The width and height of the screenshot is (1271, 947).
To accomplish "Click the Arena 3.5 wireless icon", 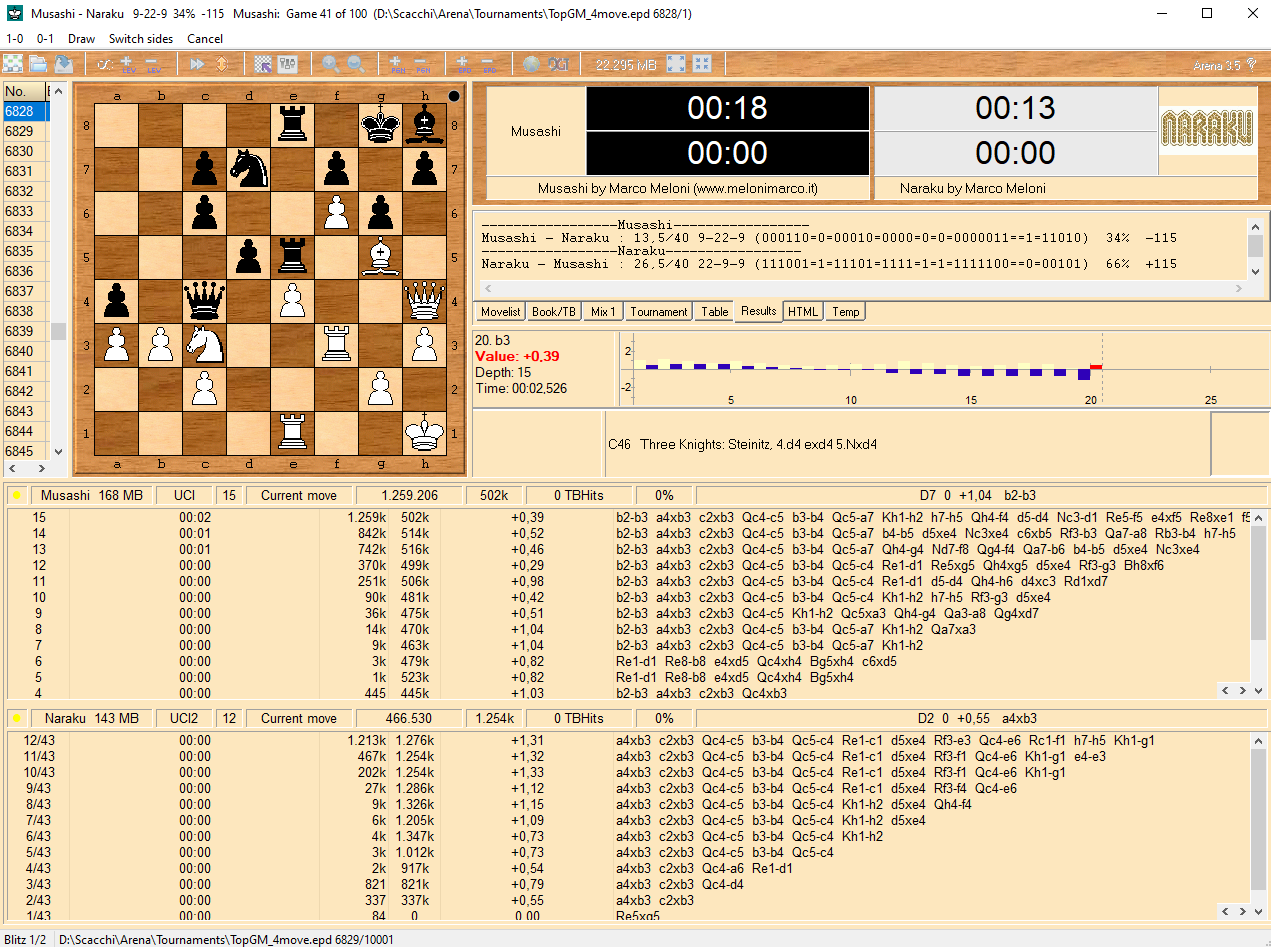I will point(1251,64).
